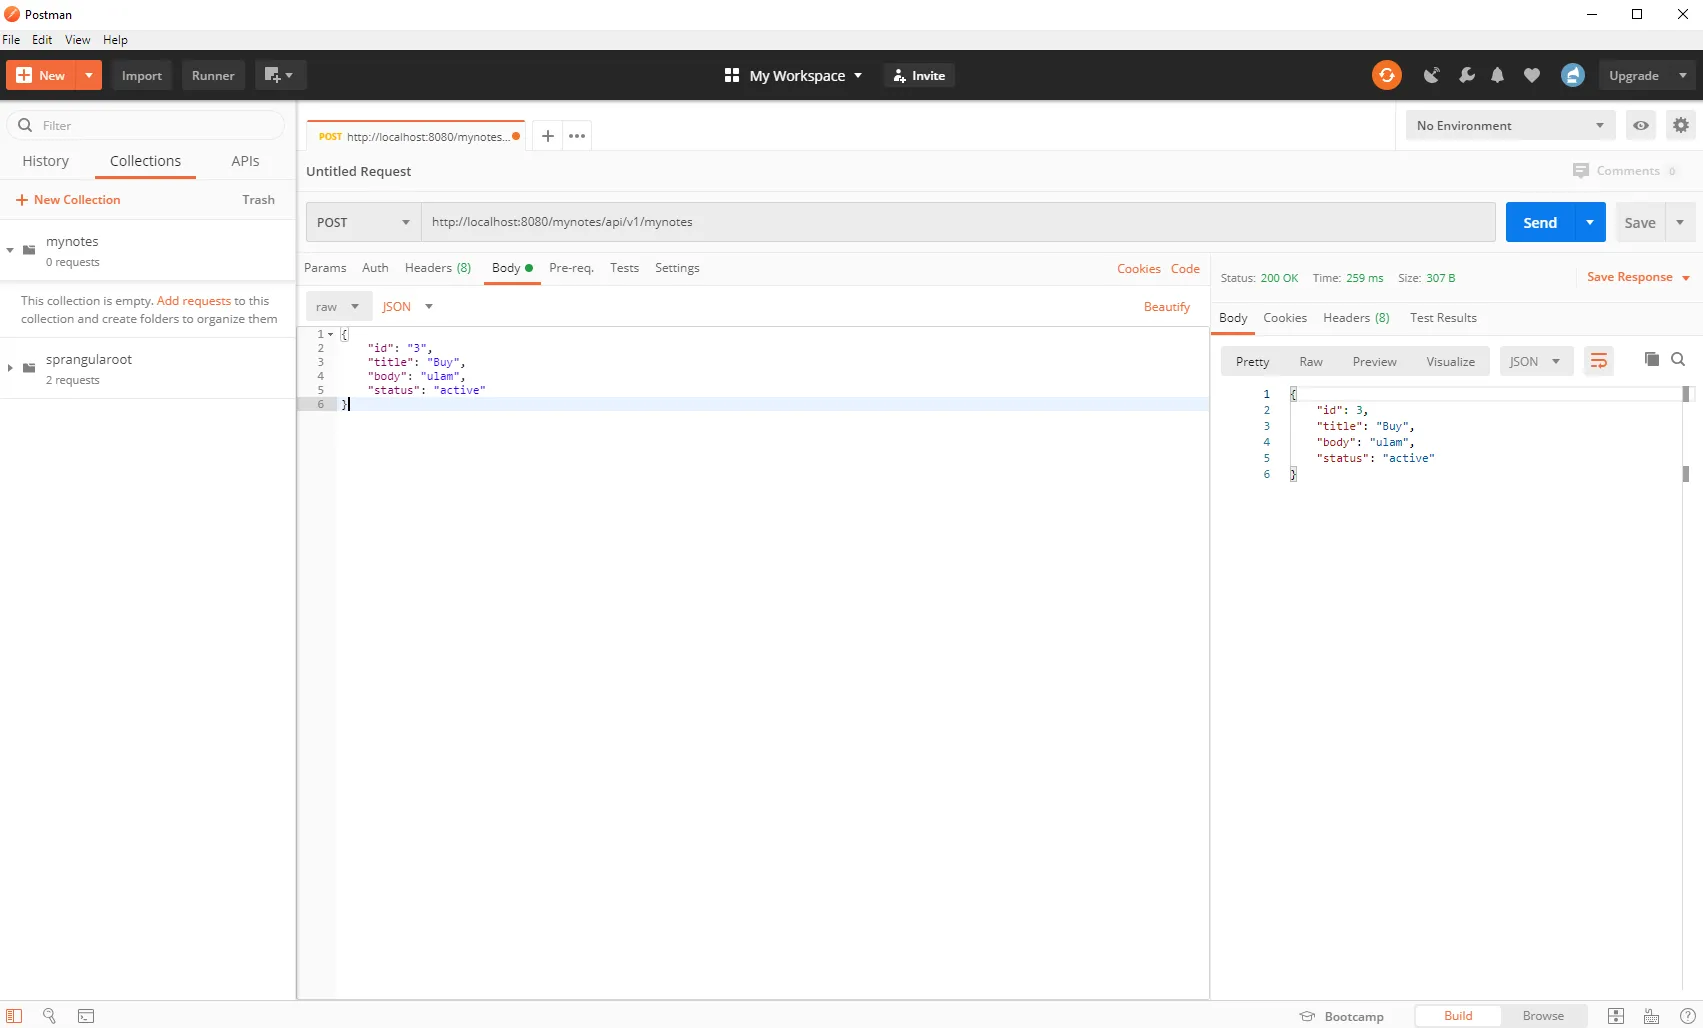Open the capture requests satellite icon
The image size is (1703, 1028).
coord(1431,75)
